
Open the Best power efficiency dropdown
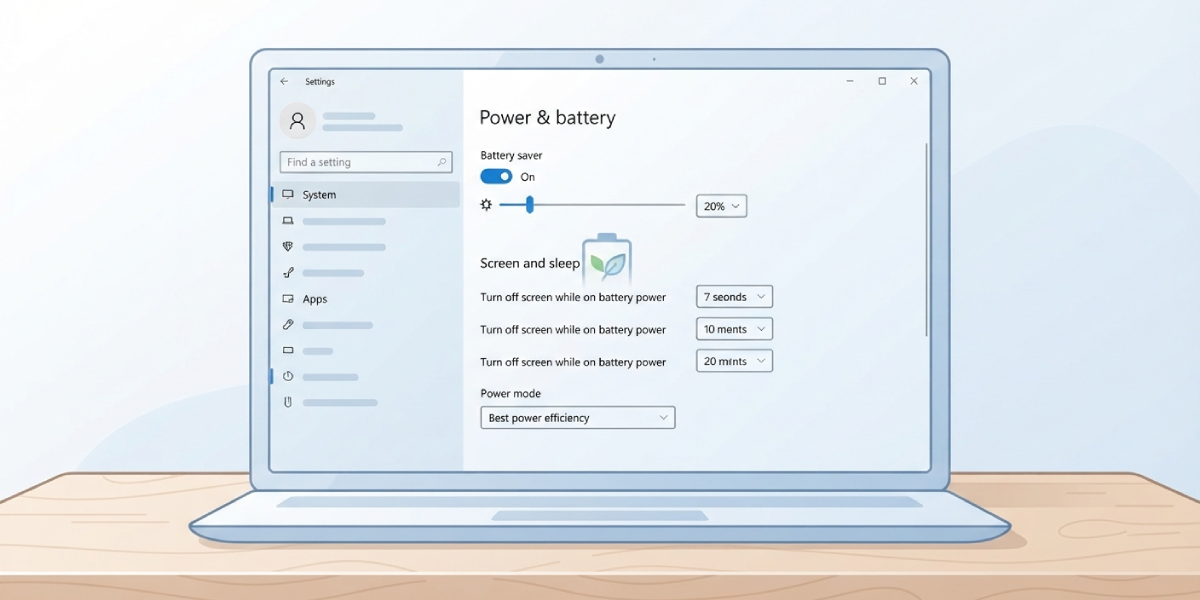point(578,418)
